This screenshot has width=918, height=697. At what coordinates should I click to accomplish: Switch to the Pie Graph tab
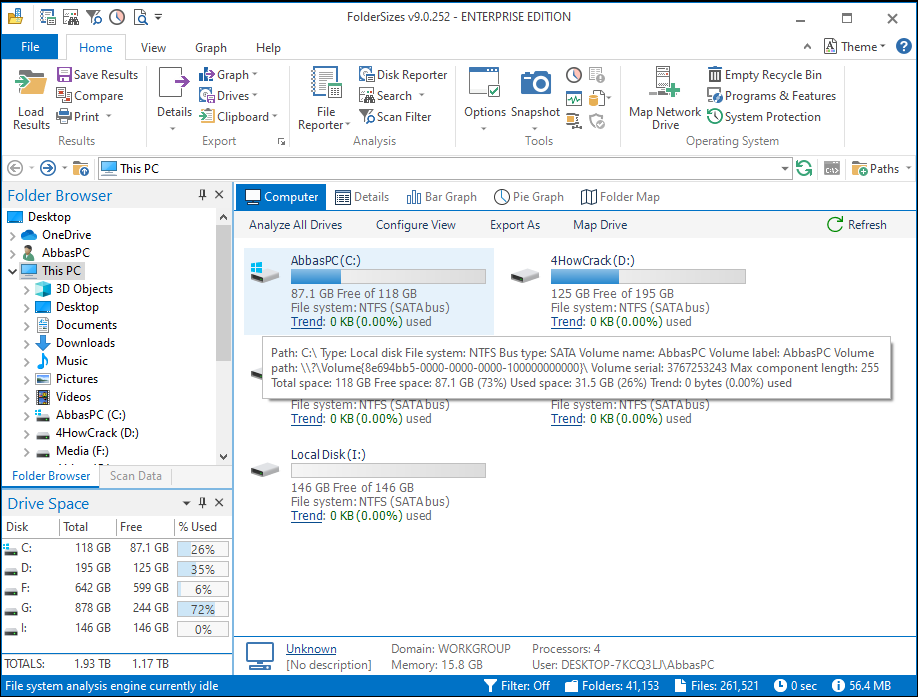(529, 197)
